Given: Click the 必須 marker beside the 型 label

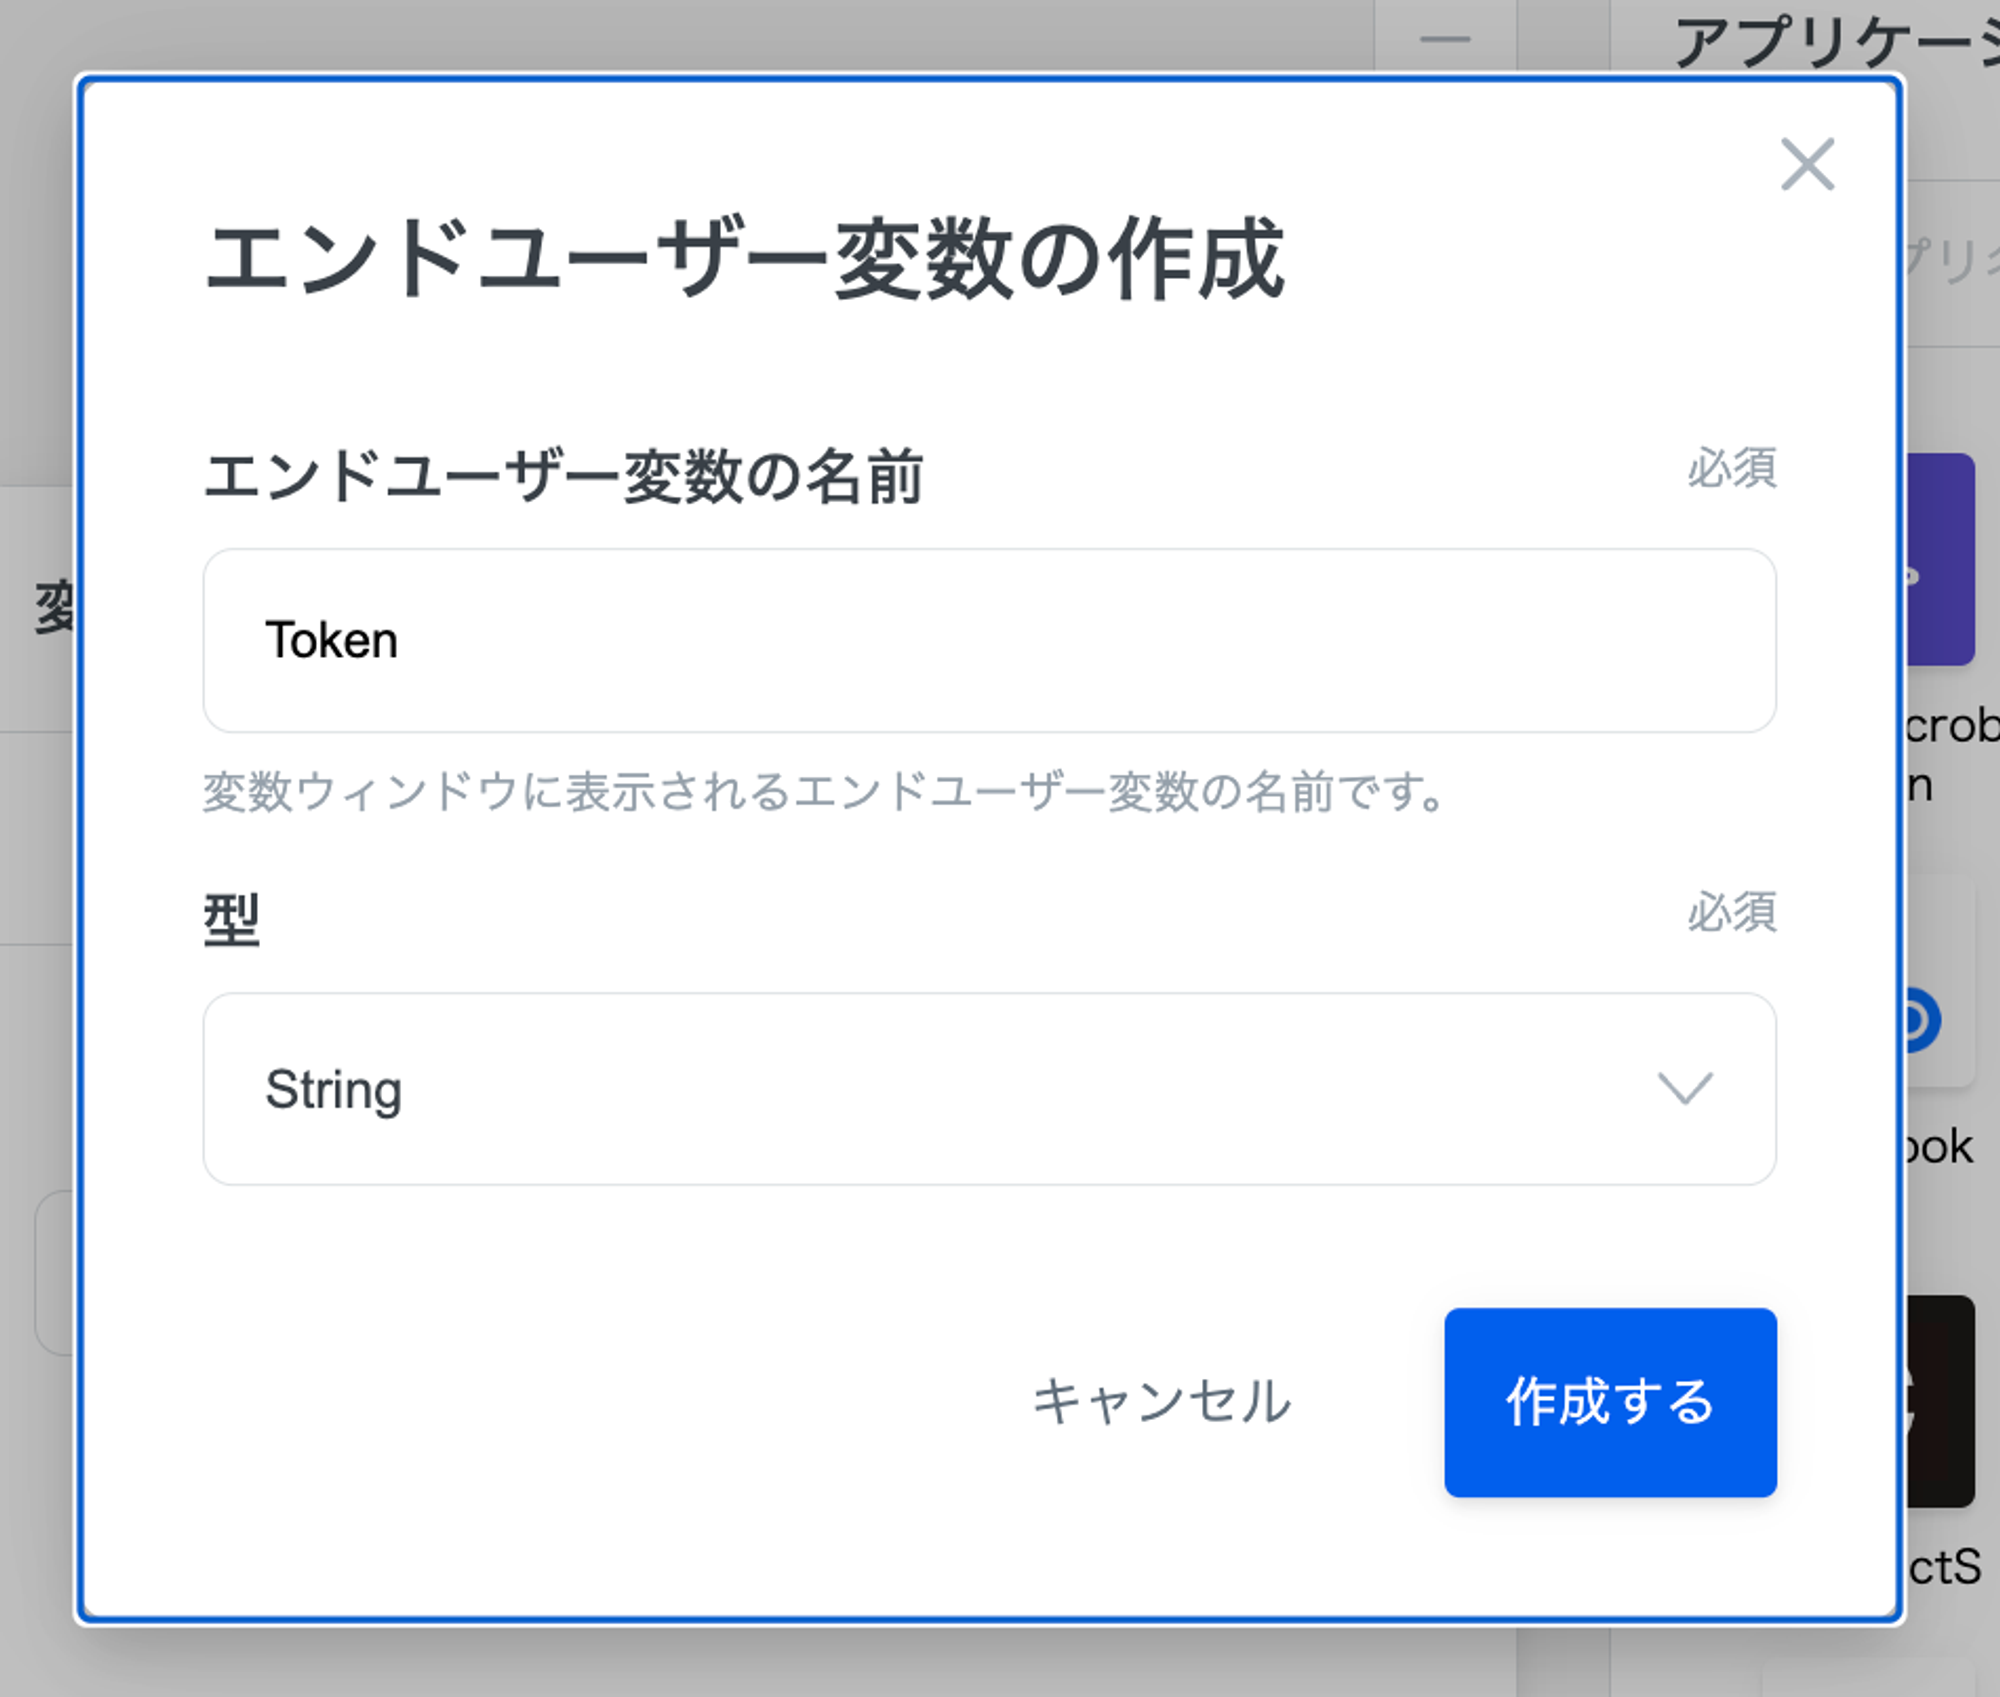Looking at the screenshot, I should [x=1732, y=912].
